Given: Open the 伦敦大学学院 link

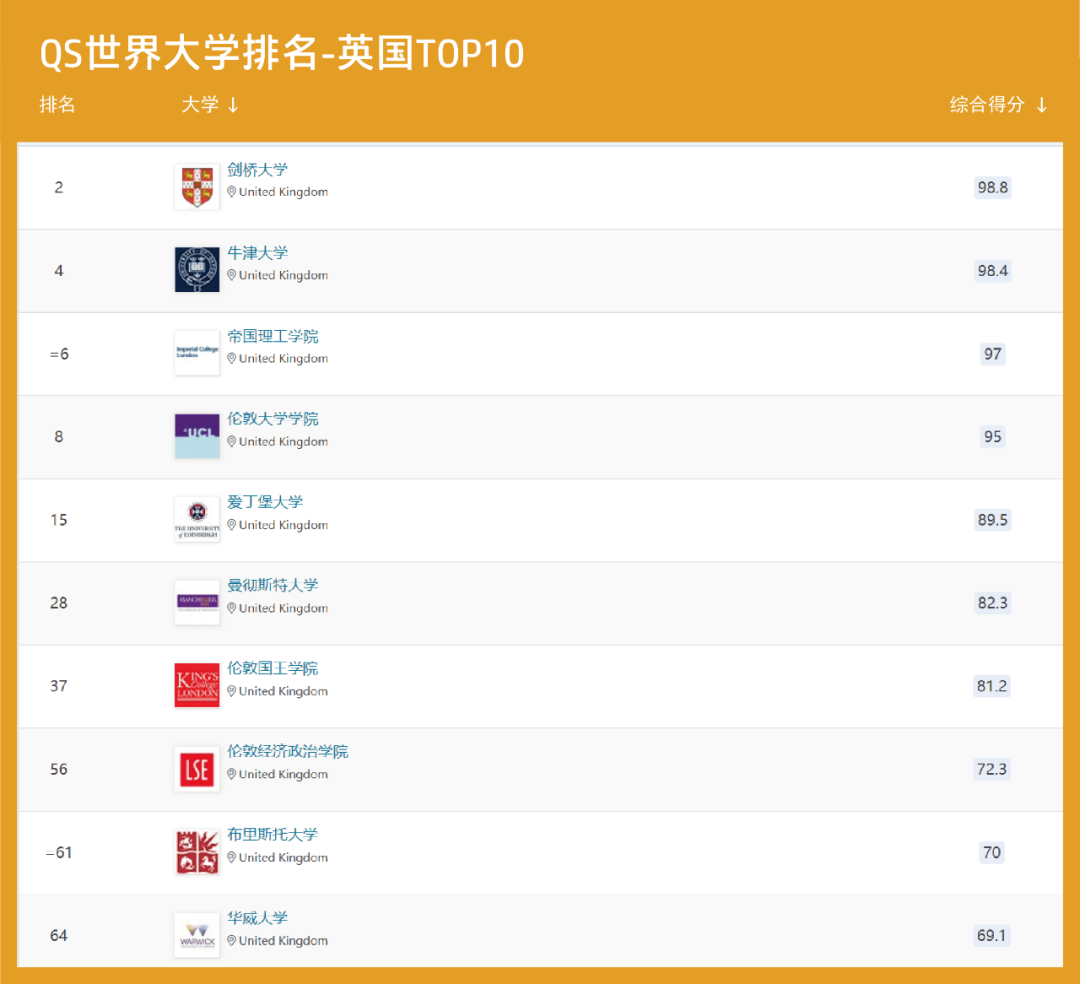Looking at the screenshot, I should click(273, 419).
